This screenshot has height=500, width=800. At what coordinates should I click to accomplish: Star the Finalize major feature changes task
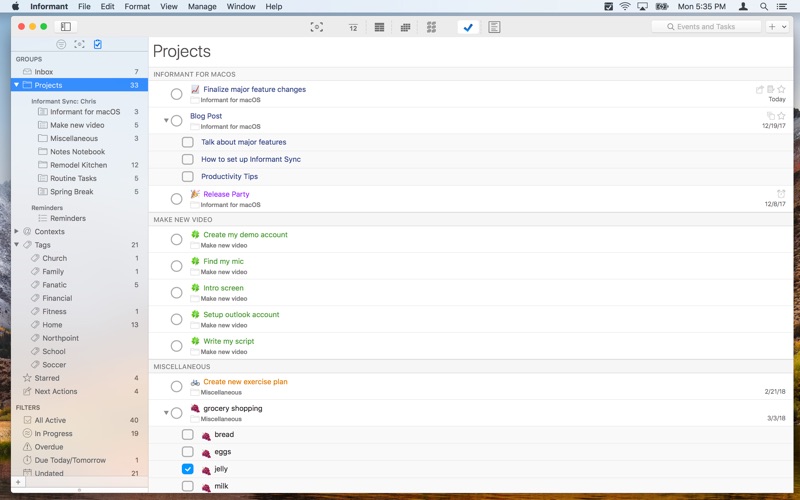tap(781, 89)
